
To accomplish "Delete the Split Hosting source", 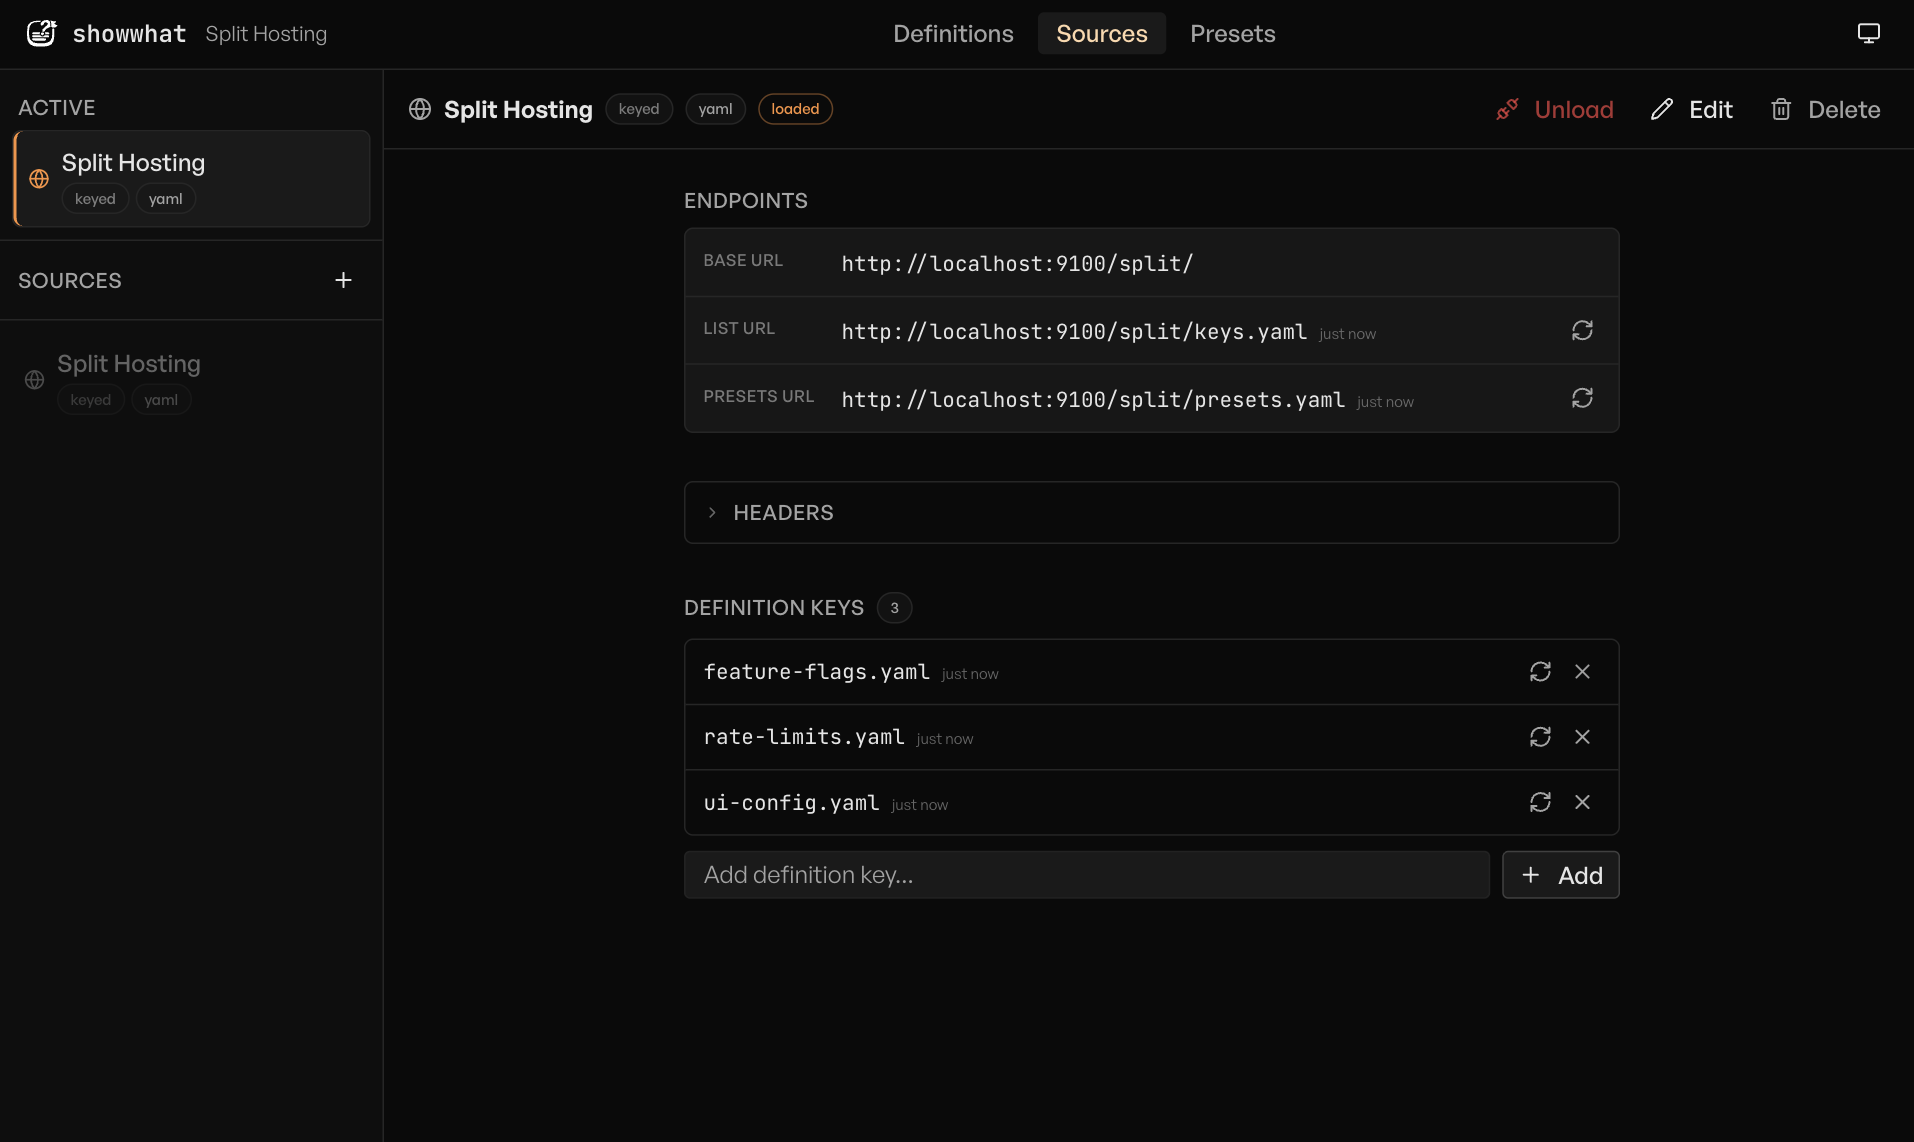I will tap(1825, 109).
